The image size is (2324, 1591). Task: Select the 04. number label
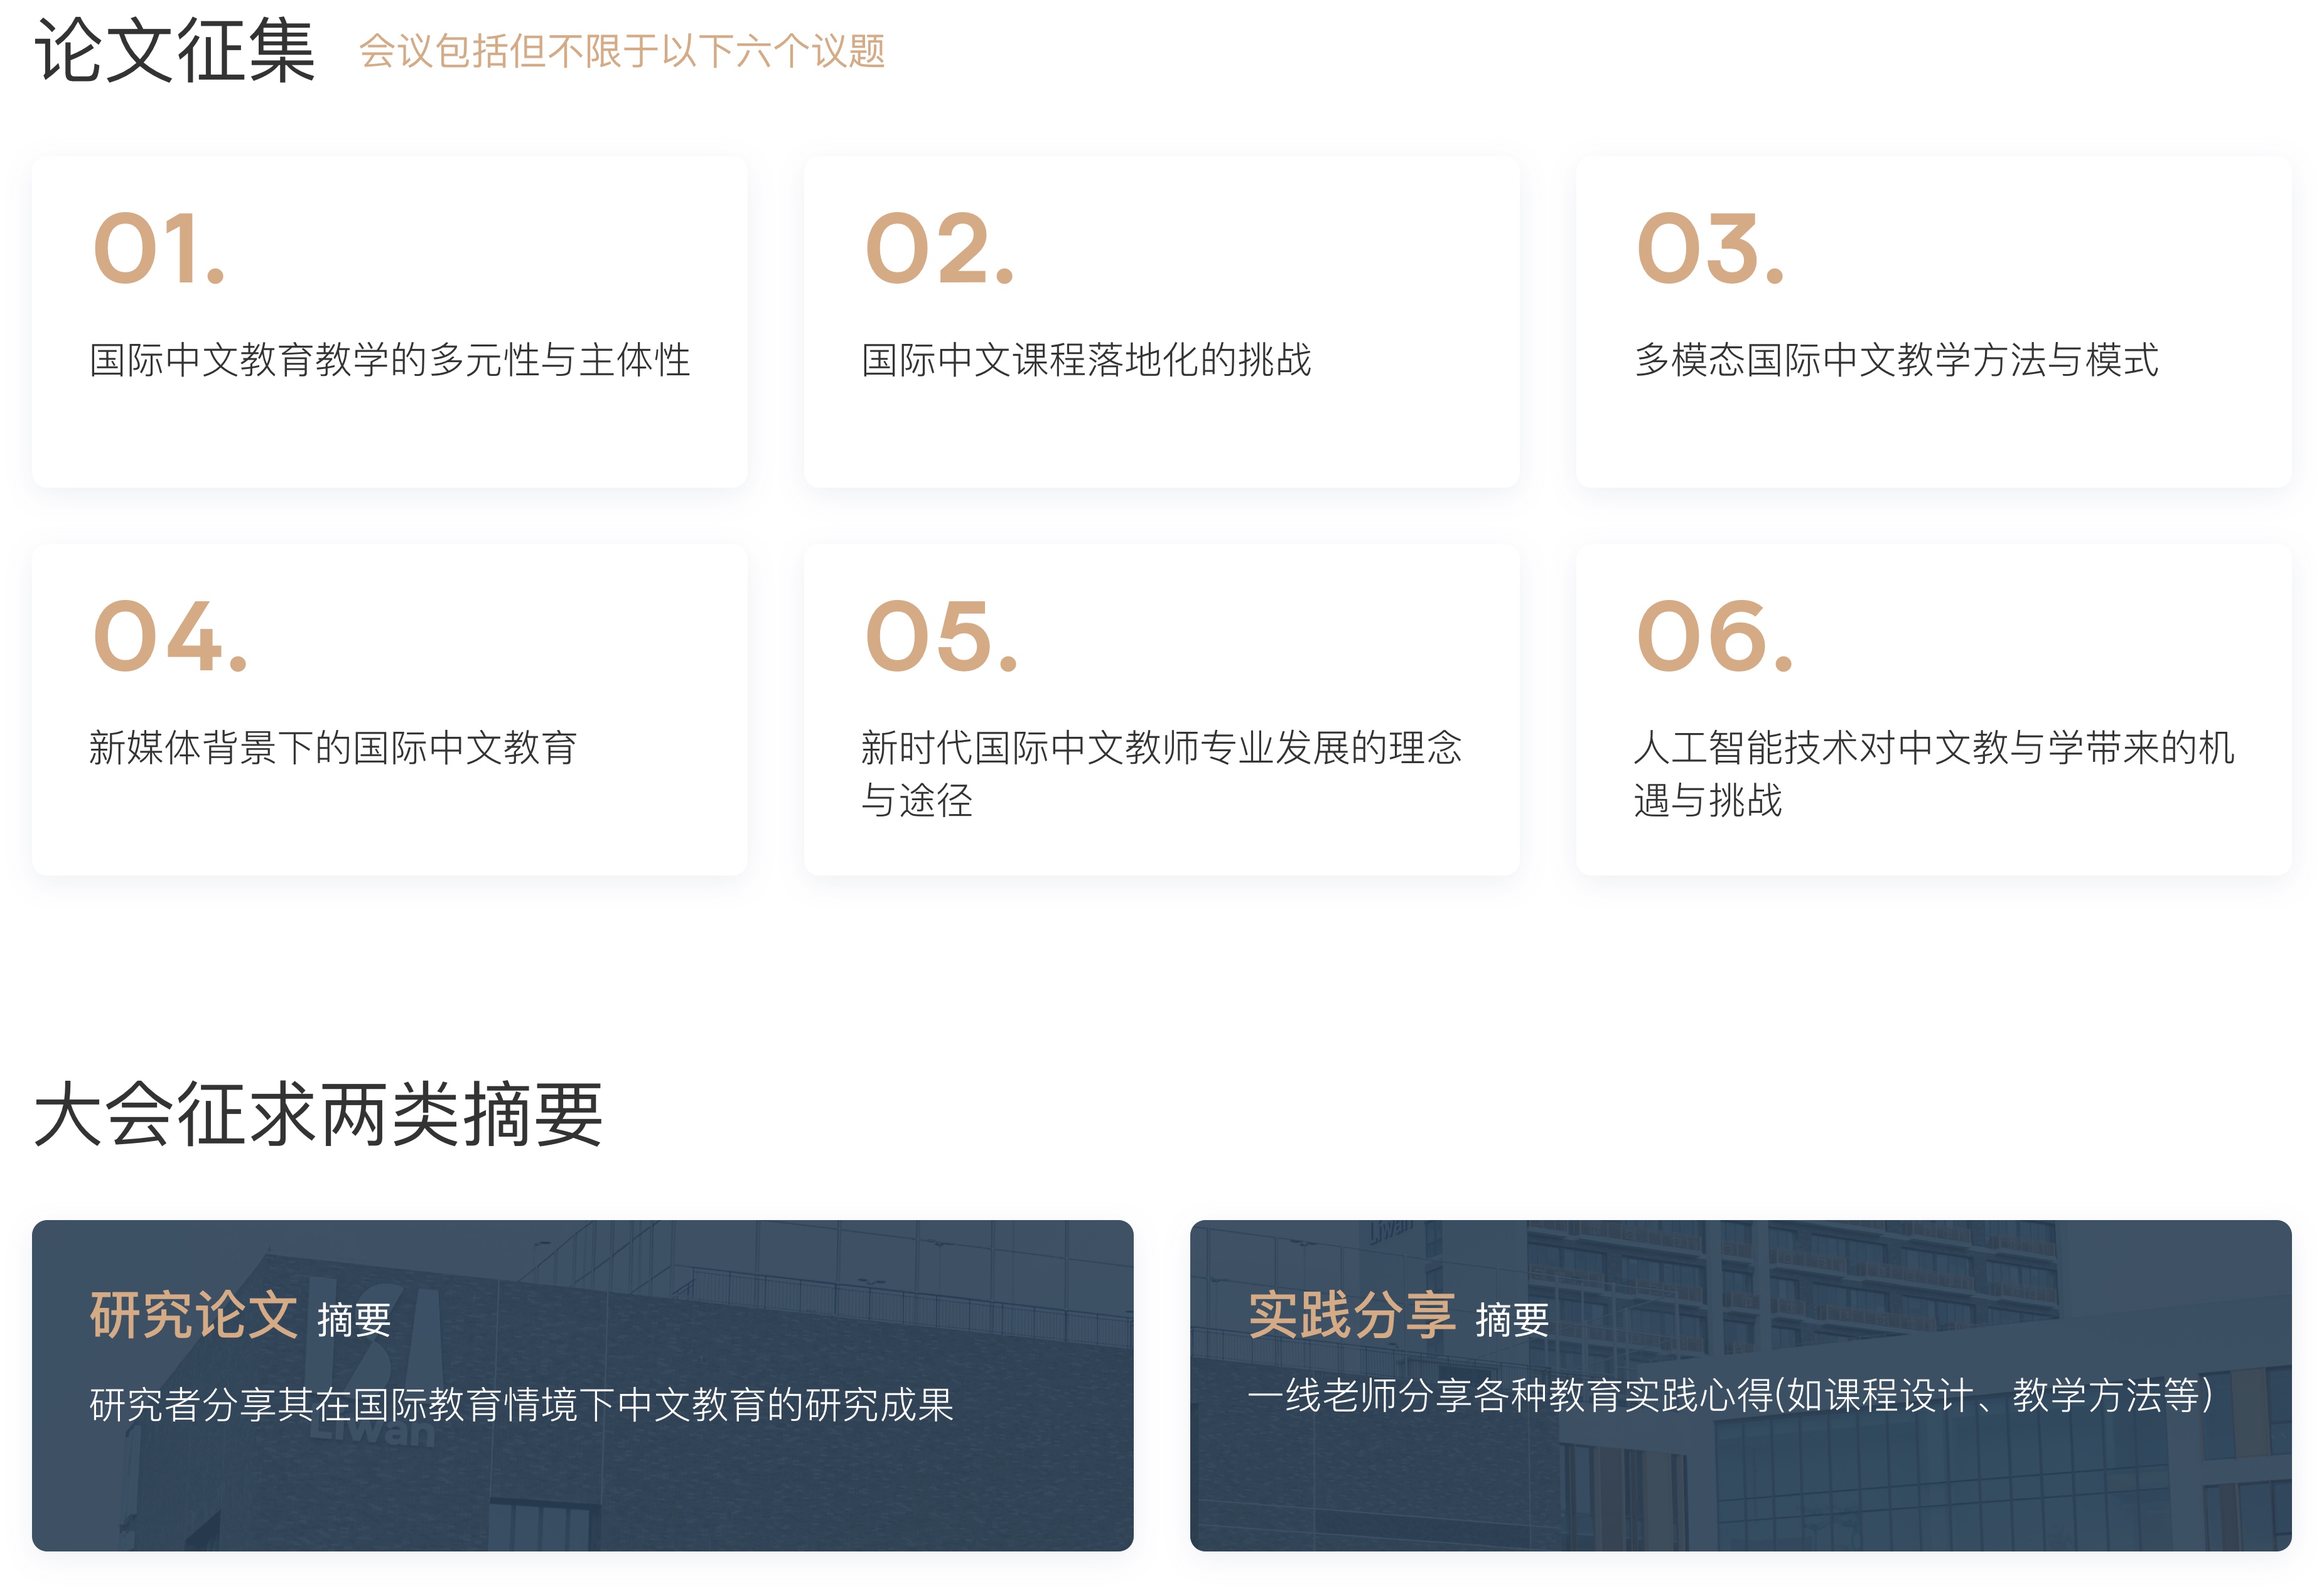coord(170,636)
